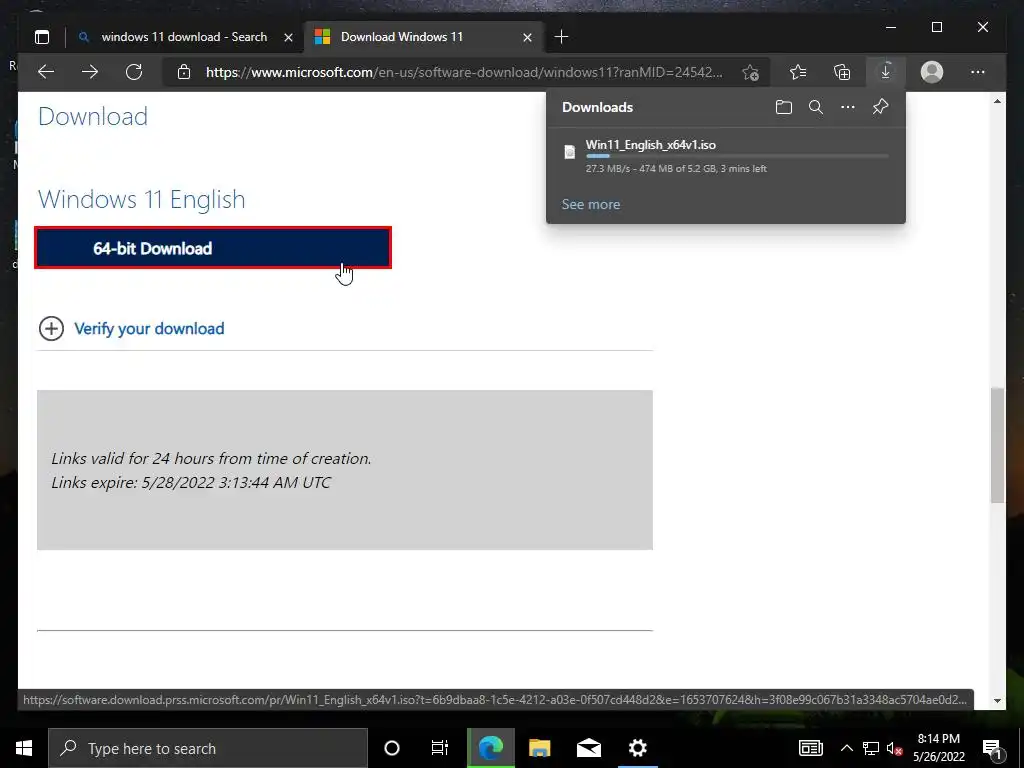
Task: Click the download speed and size status text
Action: pyautogui.click(x=676, y=168)
